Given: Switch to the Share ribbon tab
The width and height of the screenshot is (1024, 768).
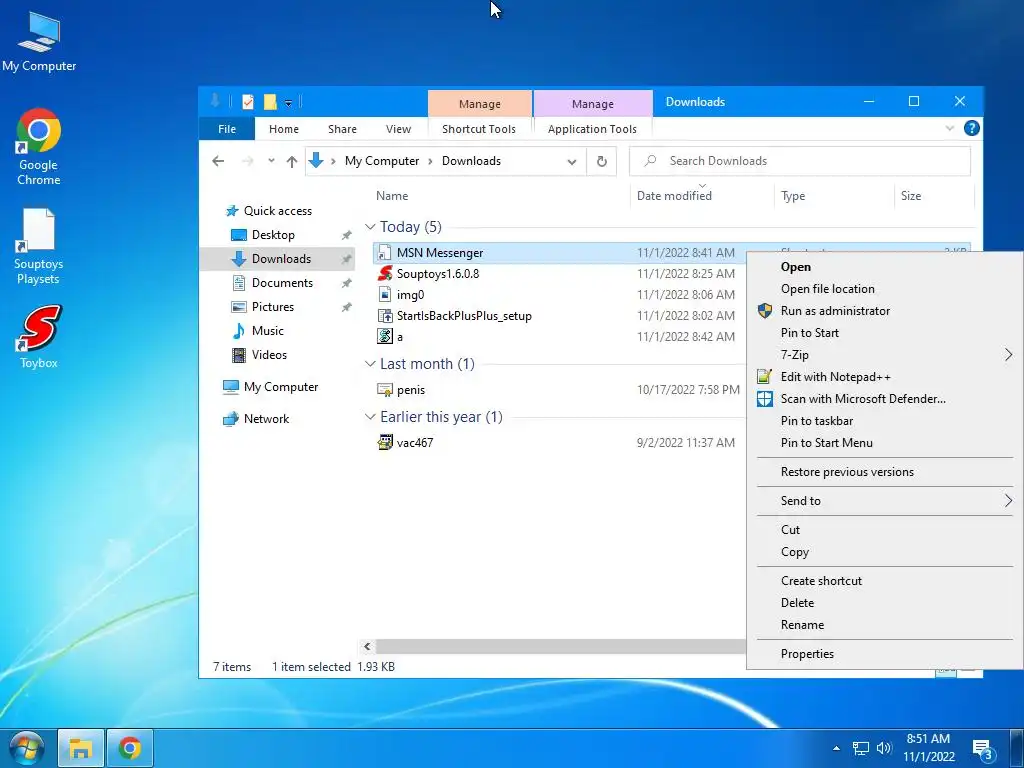Looking at the screenshot, I should 342,129.
